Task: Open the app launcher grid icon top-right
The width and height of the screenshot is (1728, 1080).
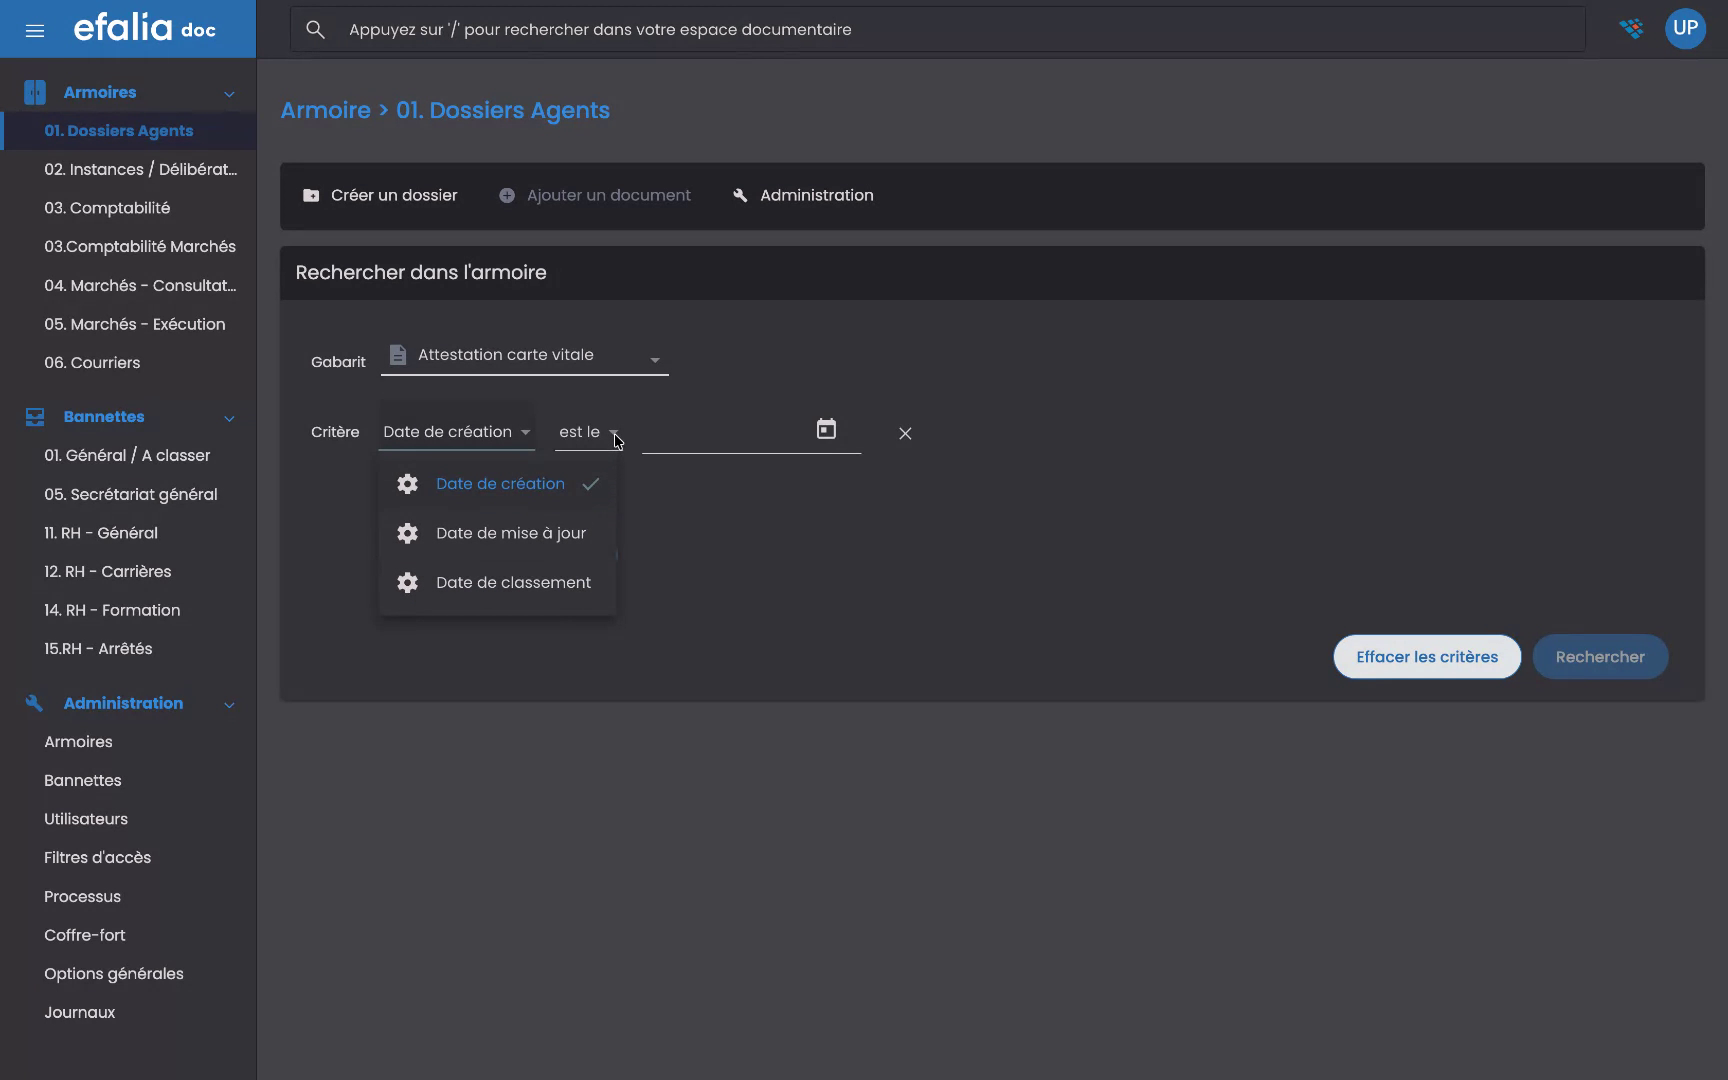Action: tap(1632, 29)
